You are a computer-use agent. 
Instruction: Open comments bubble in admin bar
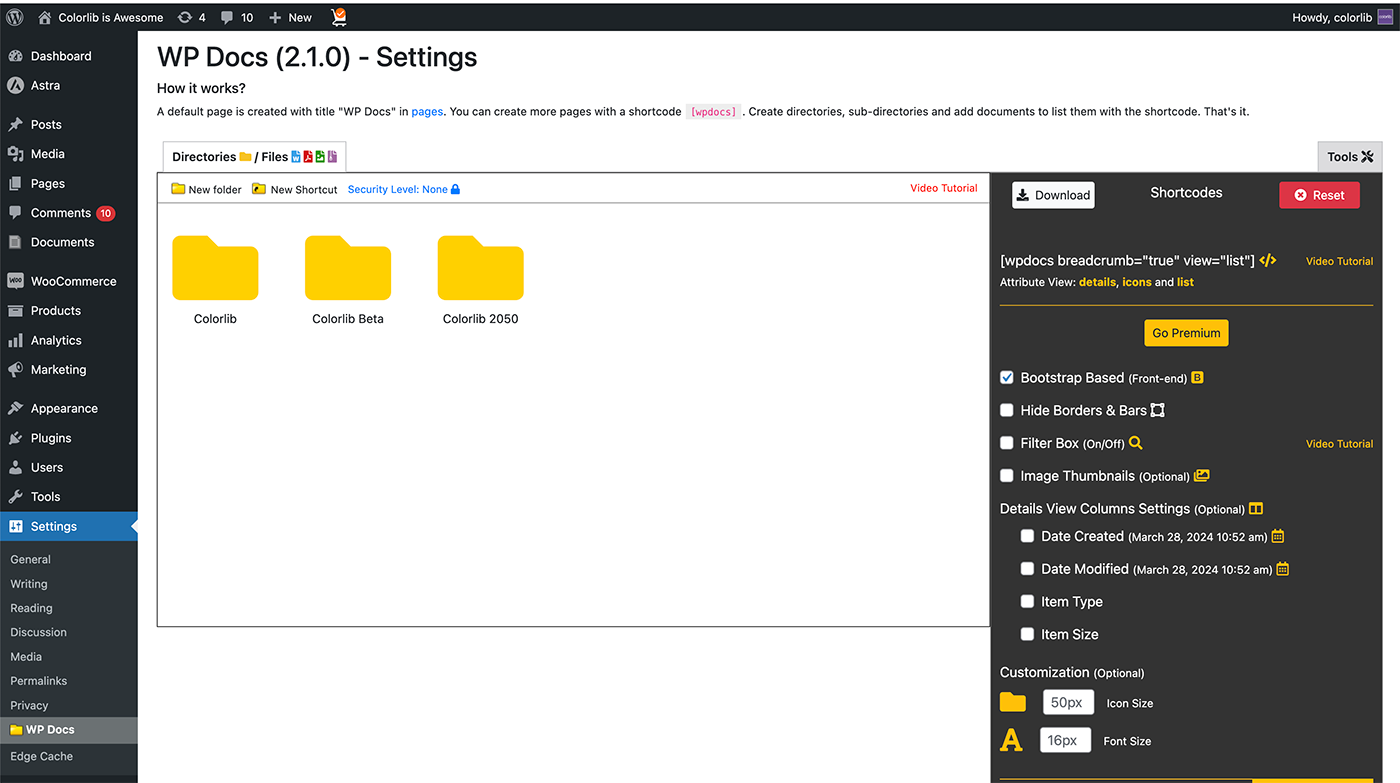[x=237, y=17]
